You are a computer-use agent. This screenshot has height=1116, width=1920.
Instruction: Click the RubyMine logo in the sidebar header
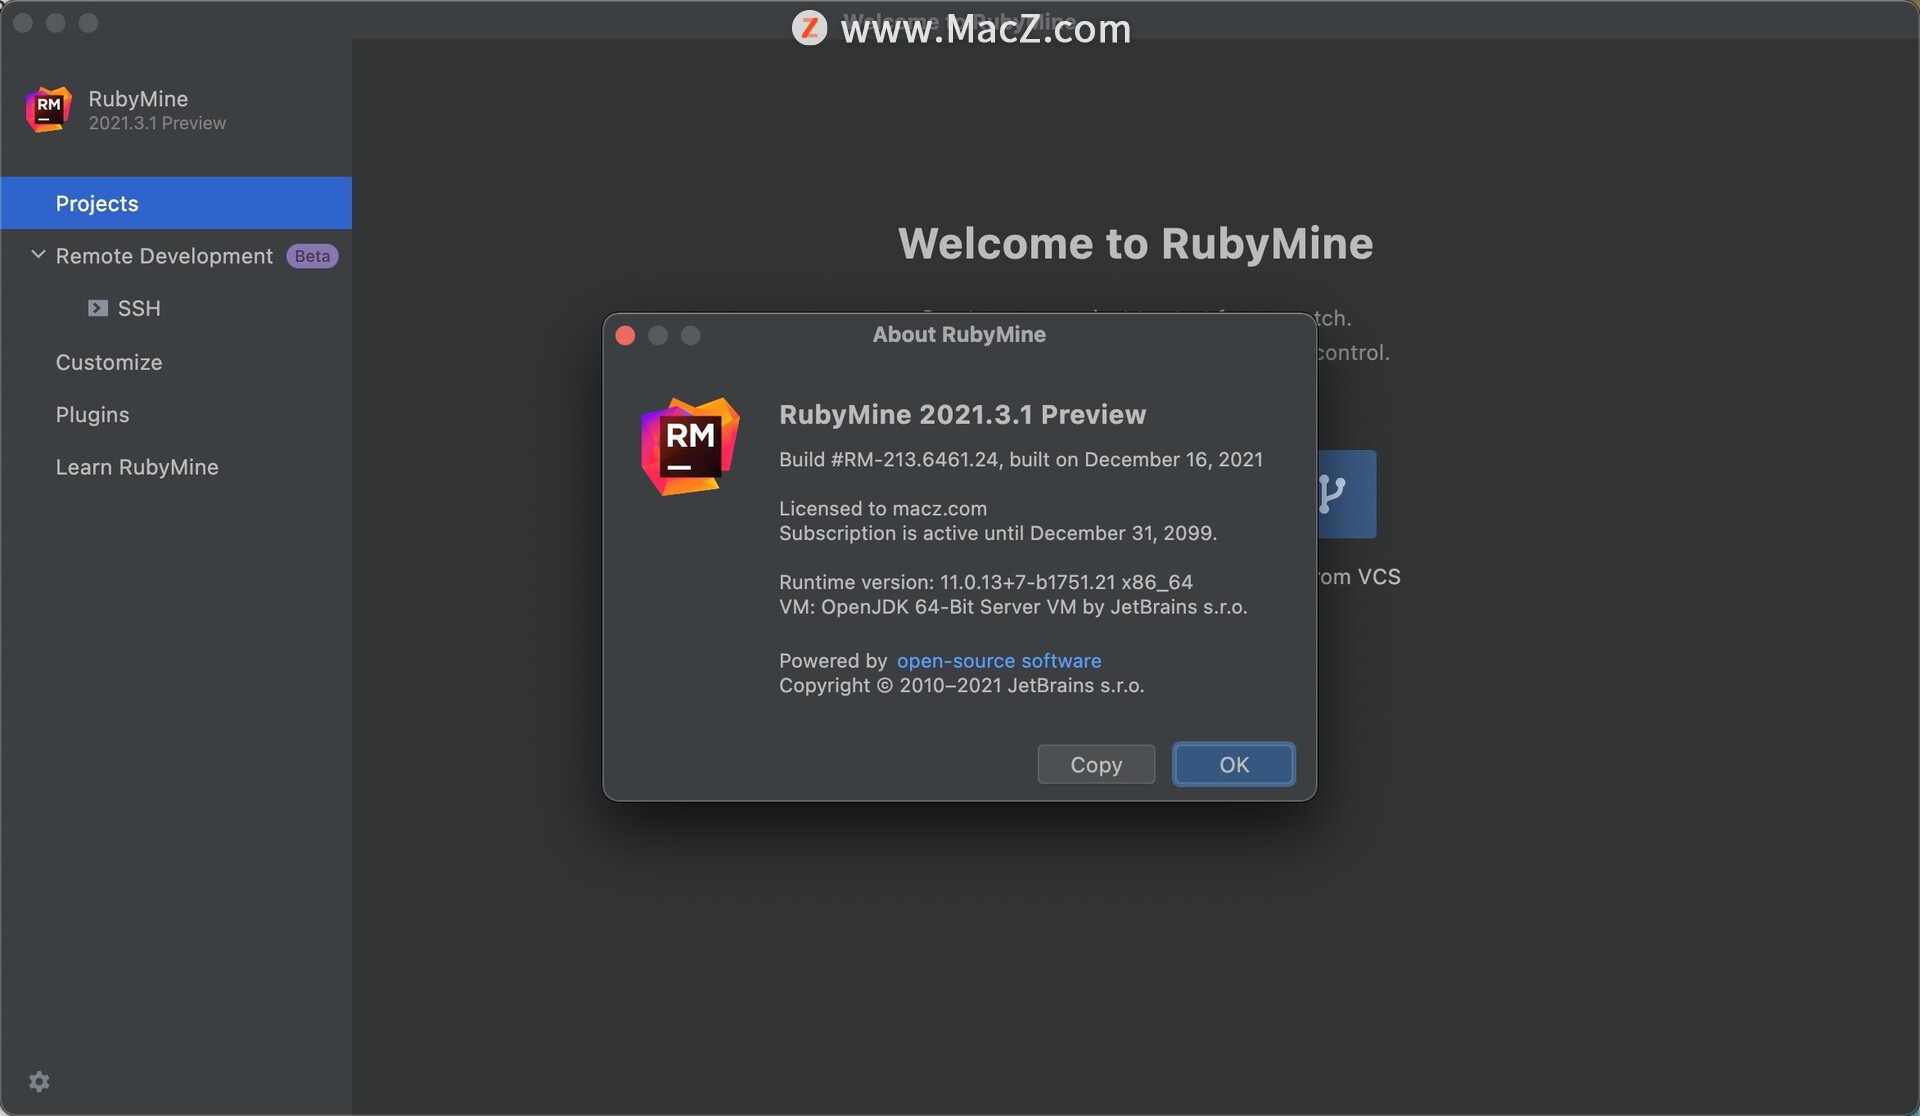[48, 109]
